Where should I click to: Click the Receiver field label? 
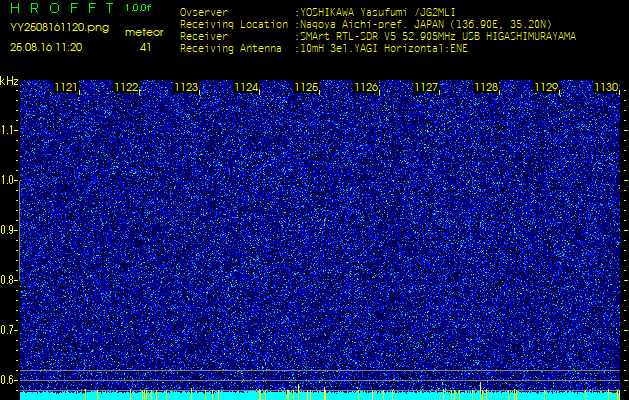click(204, 37)
